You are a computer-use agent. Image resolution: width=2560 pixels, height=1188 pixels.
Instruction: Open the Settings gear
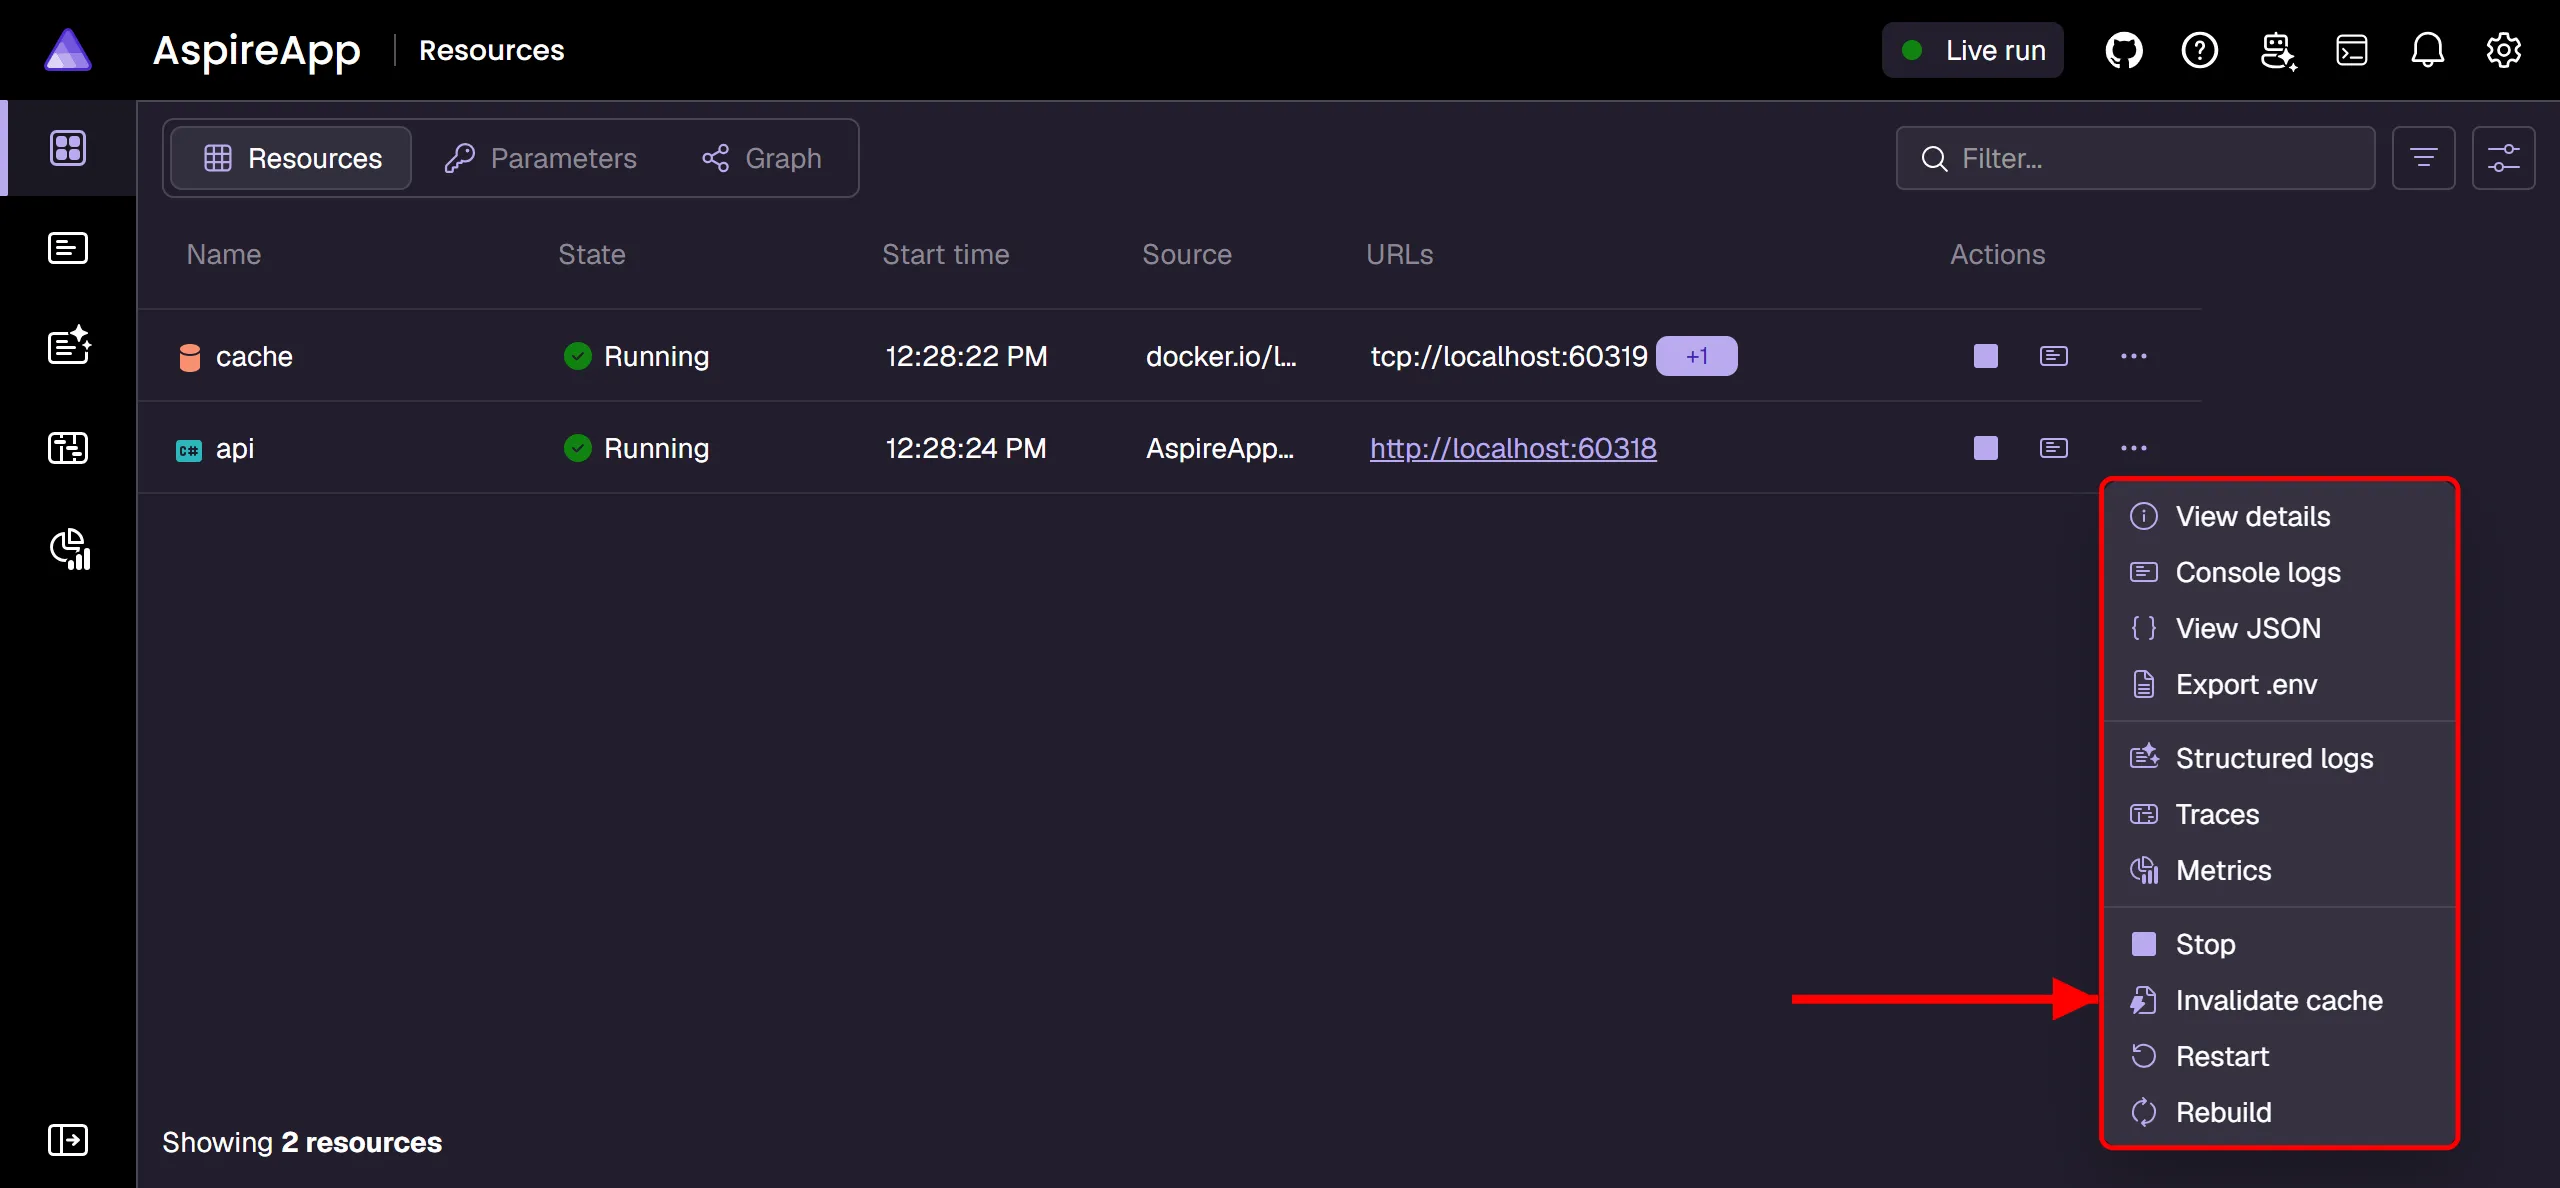(2504, 50)
